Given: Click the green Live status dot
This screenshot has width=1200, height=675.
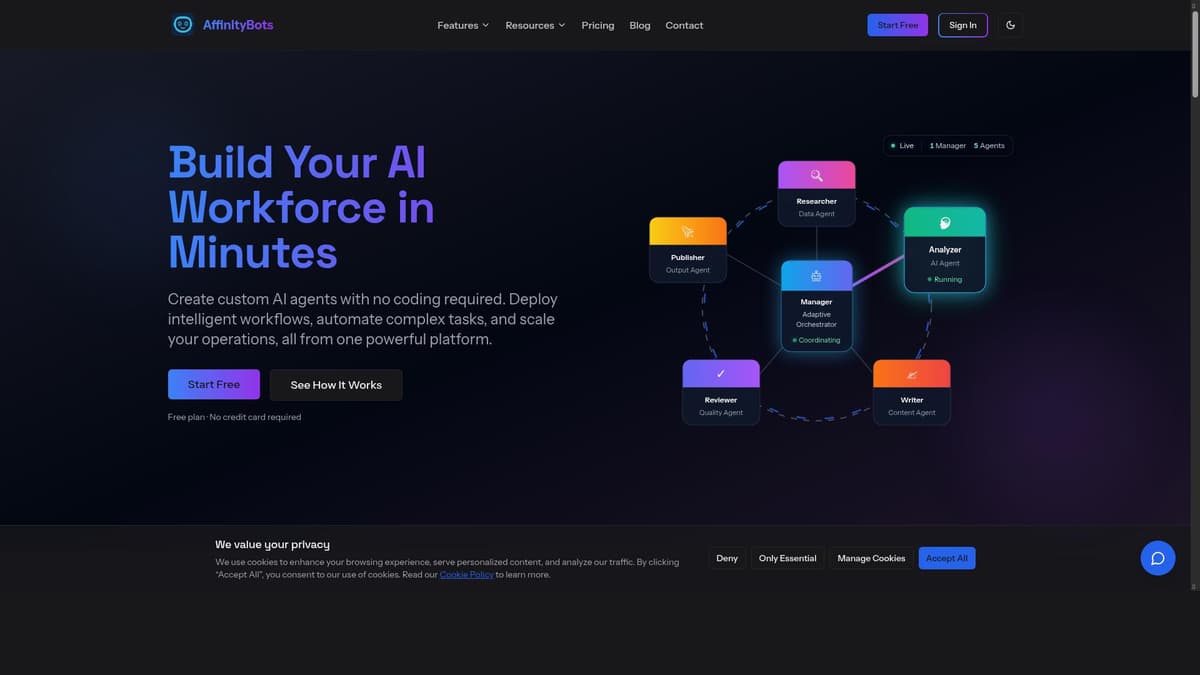Looking at the screenshot, I should (893, 145).
